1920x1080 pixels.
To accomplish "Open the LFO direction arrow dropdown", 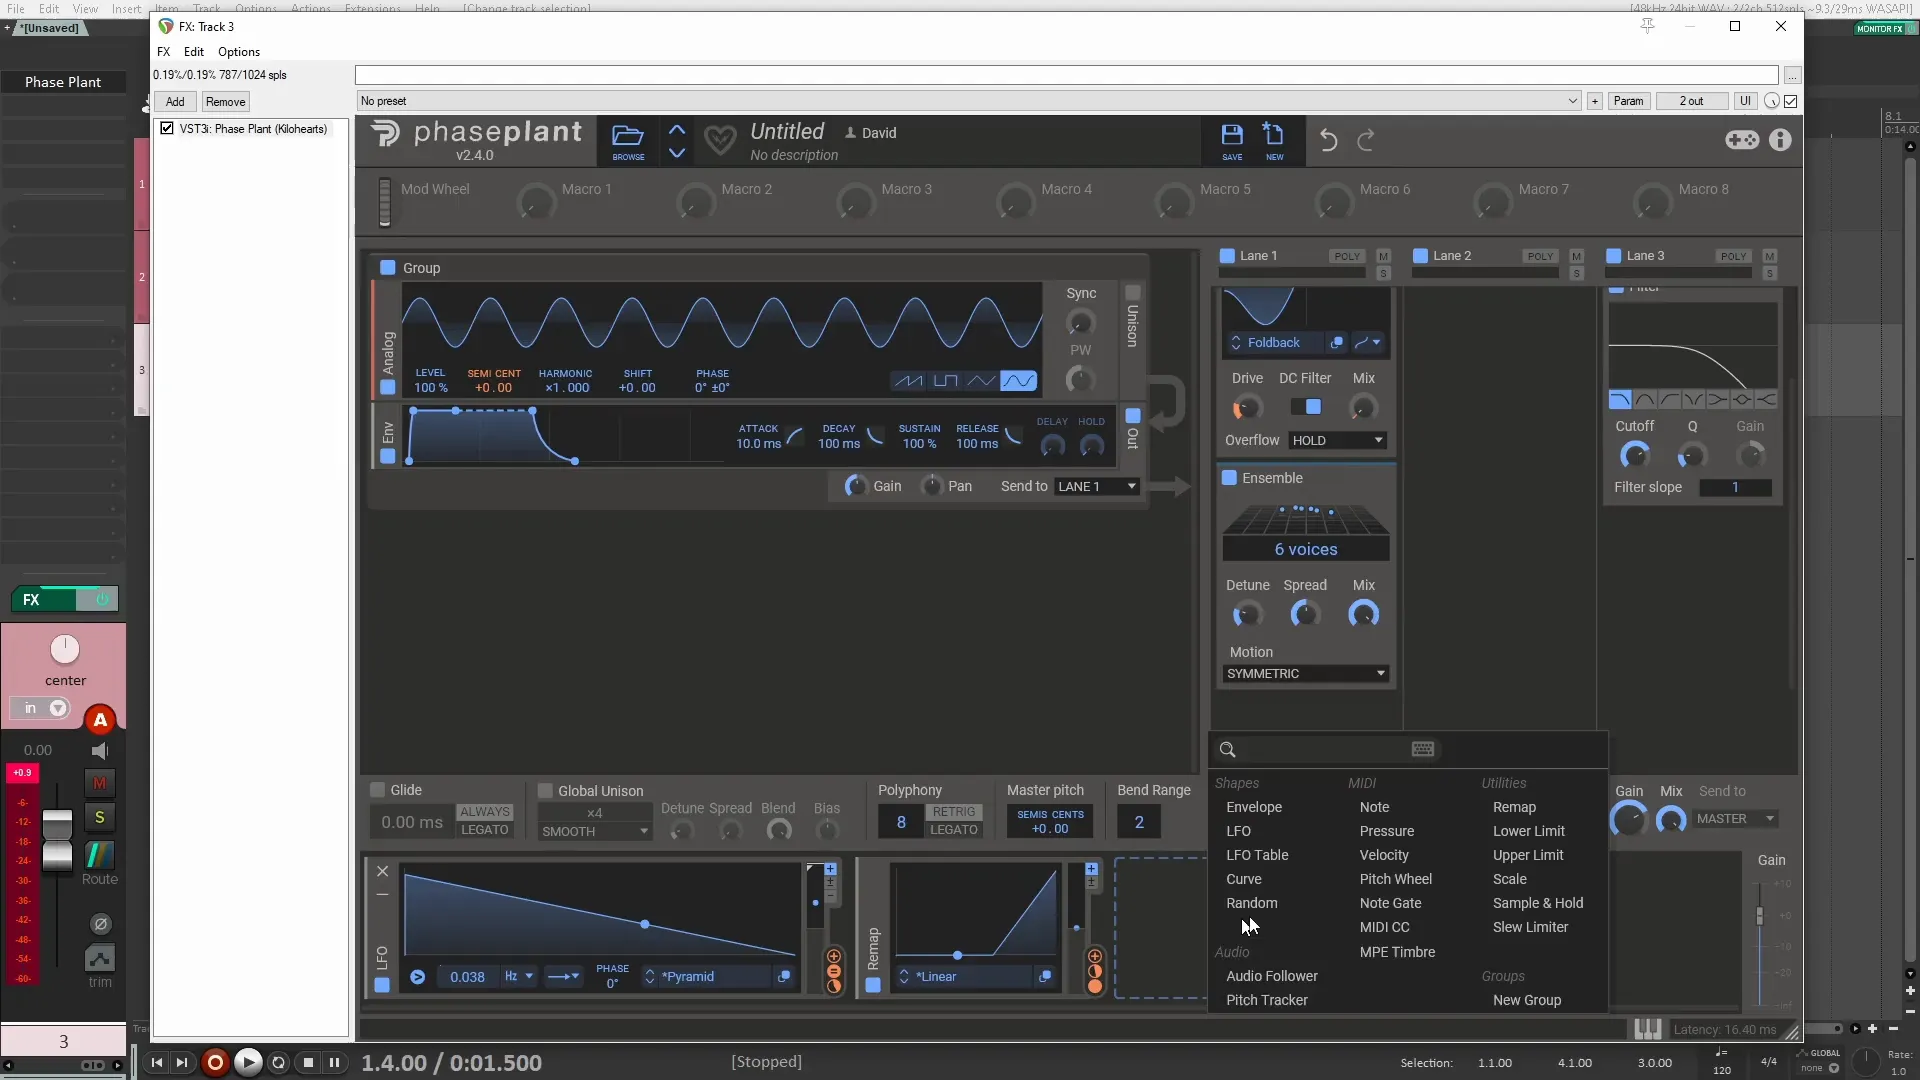I will click(x=563, y=977).
